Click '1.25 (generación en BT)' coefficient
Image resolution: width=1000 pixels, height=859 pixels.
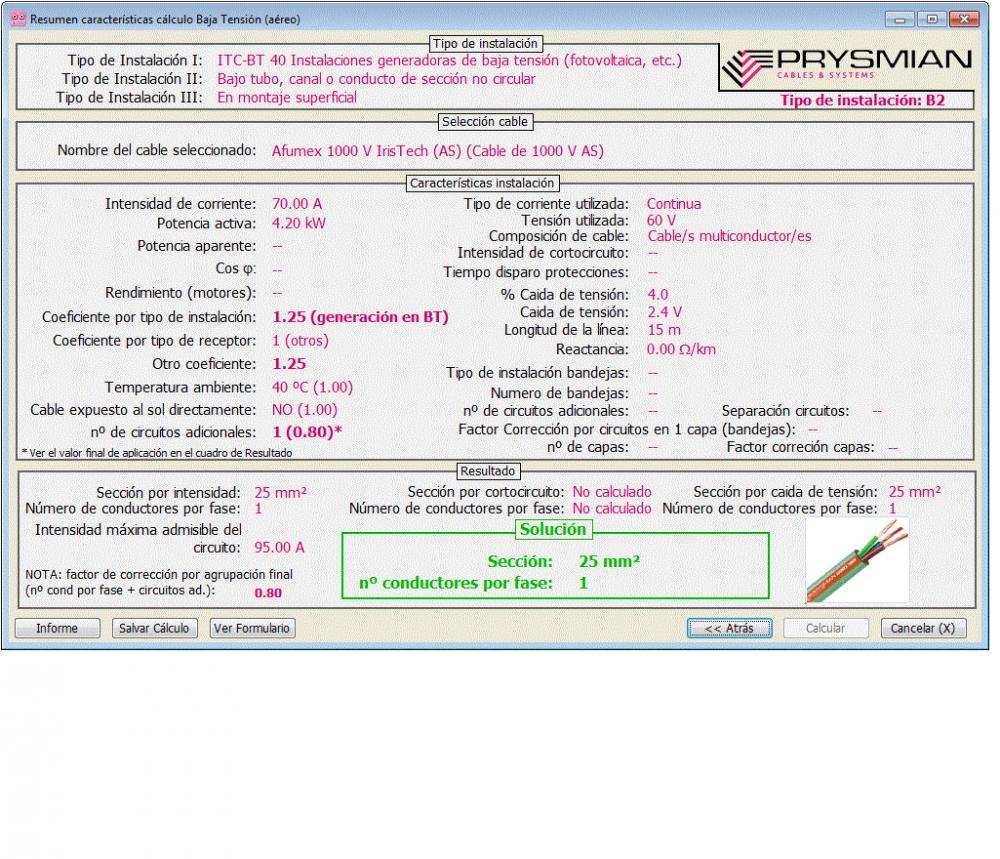tap(360, 317)
